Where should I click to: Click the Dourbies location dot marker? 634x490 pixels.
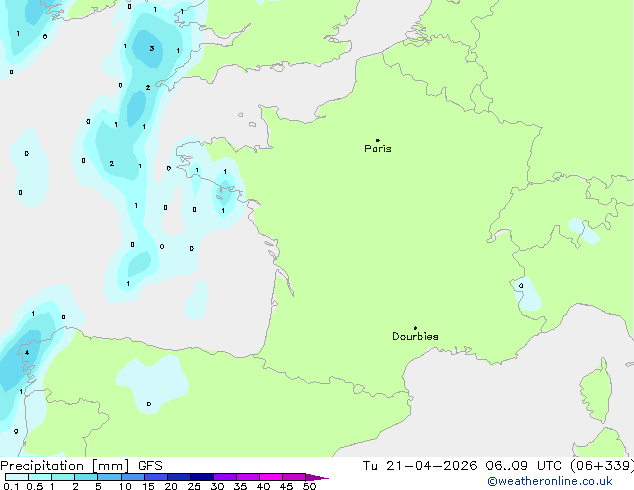(415, 328)
